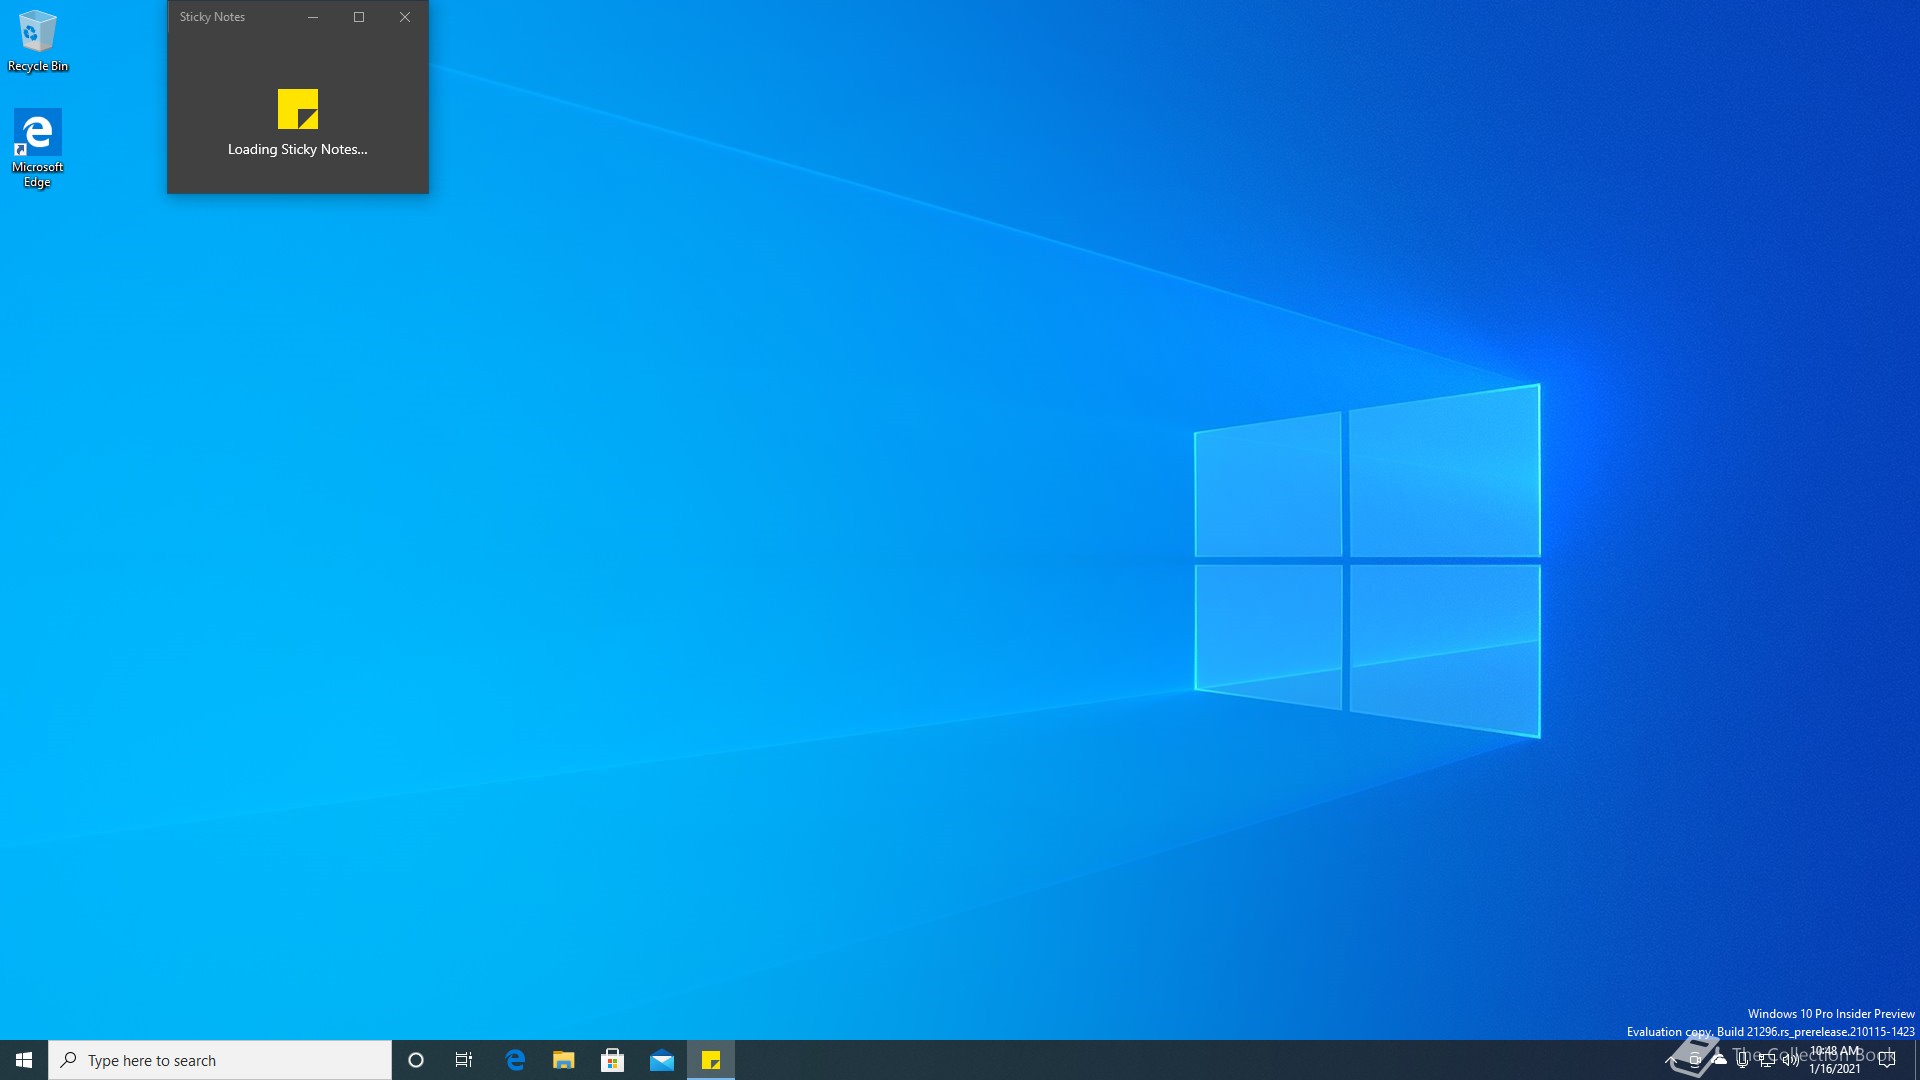Click the microphone tray icon

pyautogui.click(x=1743, y=1060)
